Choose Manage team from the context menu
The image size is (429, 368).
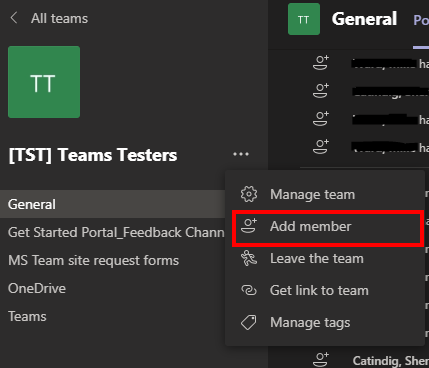tap(325, 194)
